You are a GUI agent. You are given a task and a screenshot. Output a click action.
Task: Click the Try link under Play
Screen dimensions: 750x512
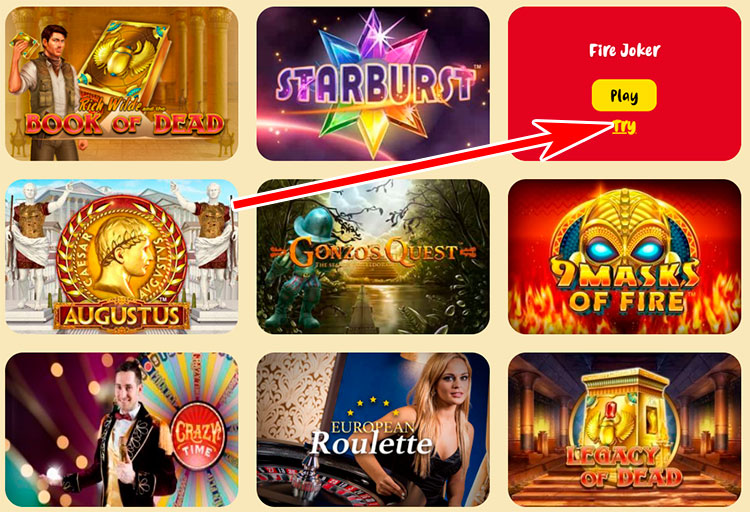coord(624,127)
